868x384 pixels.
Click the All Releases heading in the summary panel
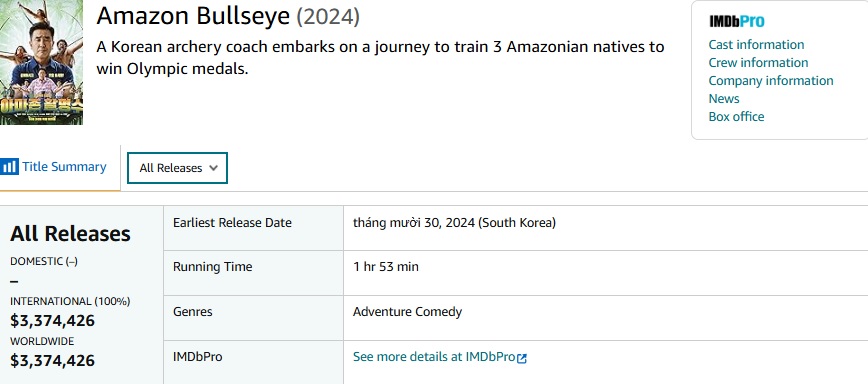[x=70, y=233]
